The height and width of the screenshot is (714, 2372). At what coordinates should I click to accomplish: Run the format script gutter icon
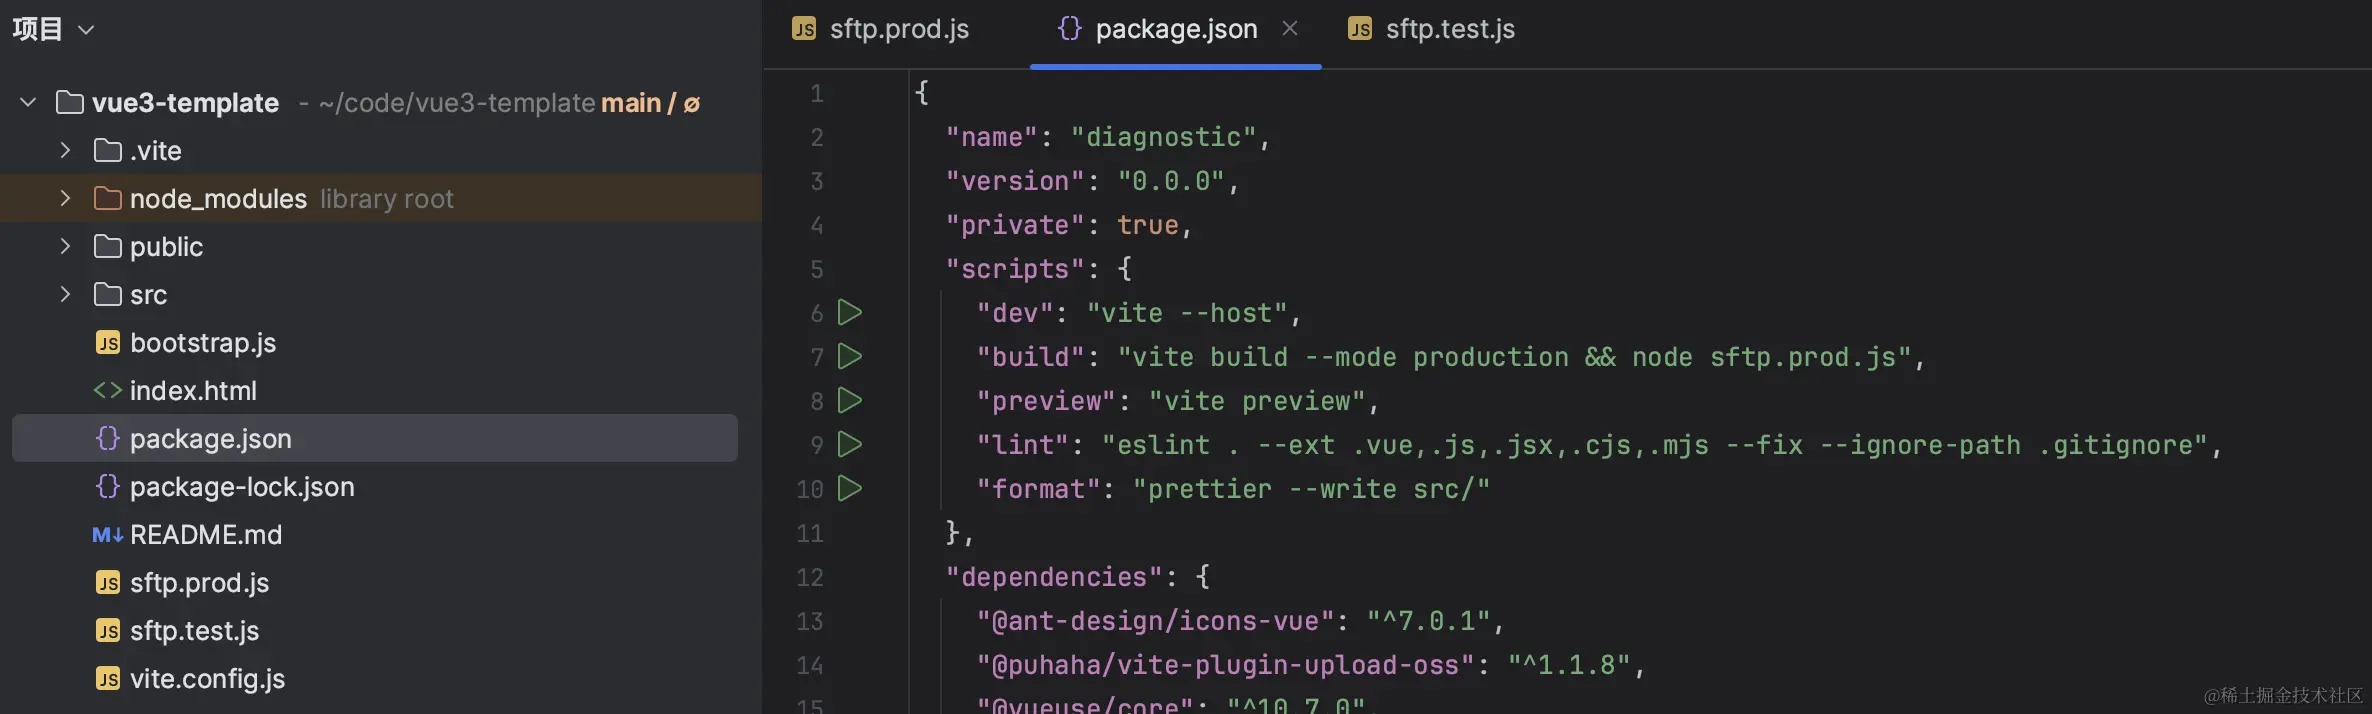pos(850,488)
